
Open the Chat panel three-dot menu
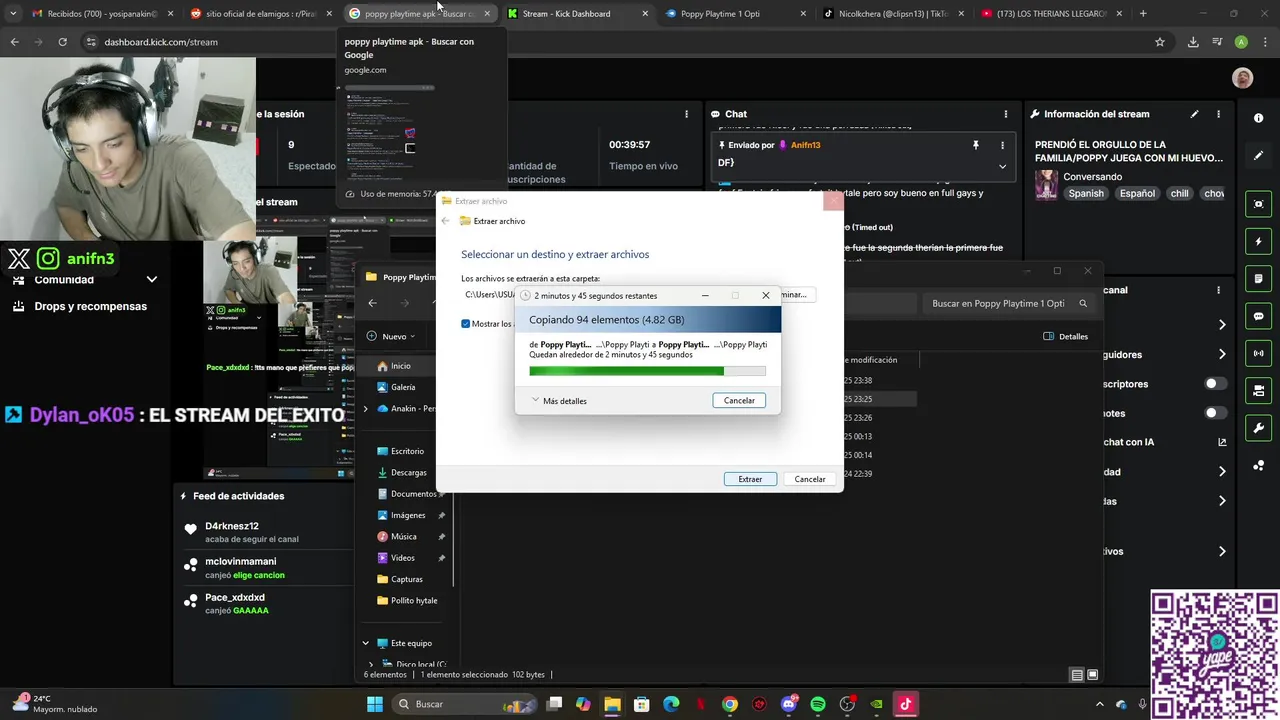pos(1006,114)
